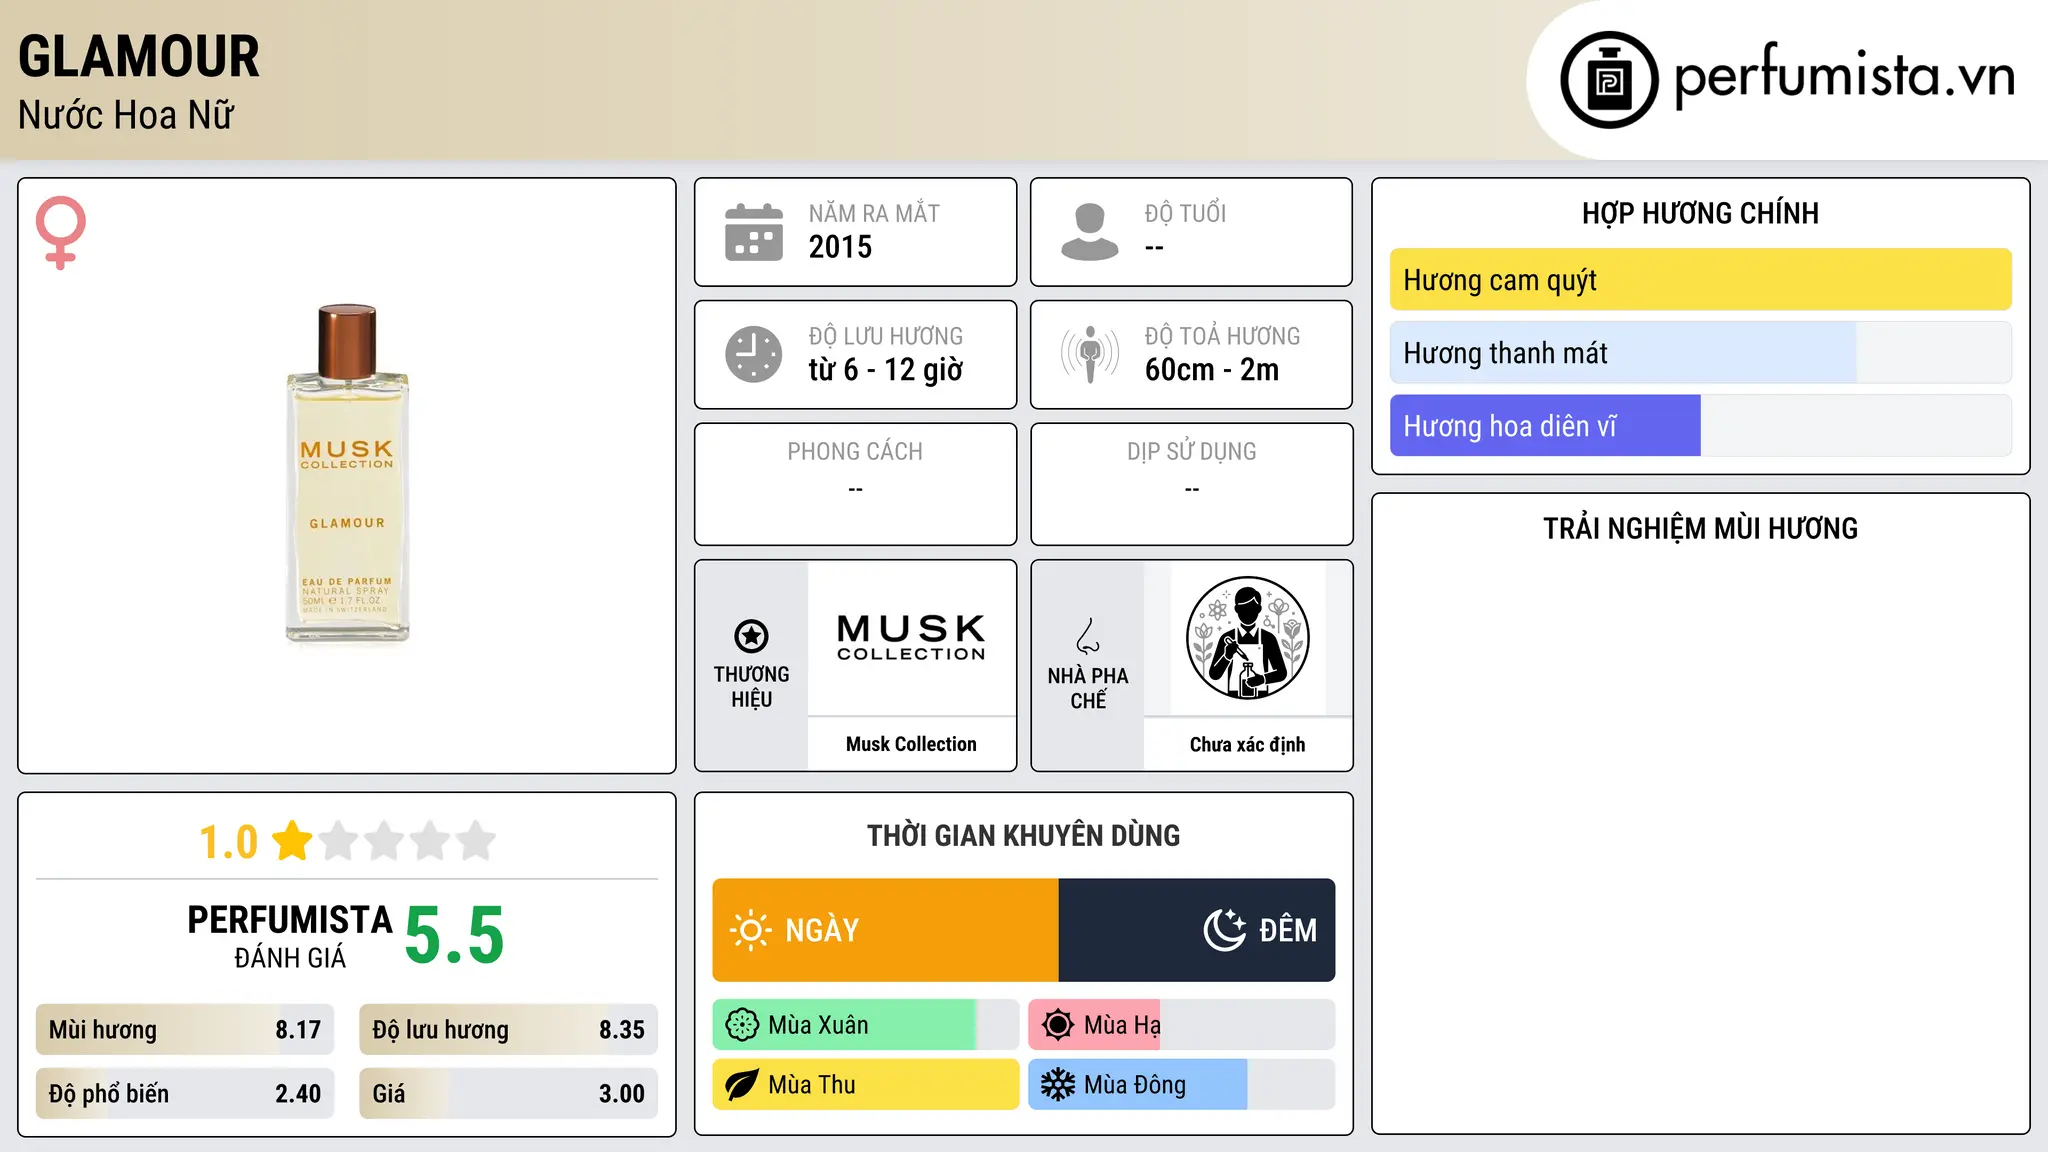Open the Chưa xác định perfumer link
This screenshot has height=1152, width=2048.
pyautogui.click(x=1248, y=744)
